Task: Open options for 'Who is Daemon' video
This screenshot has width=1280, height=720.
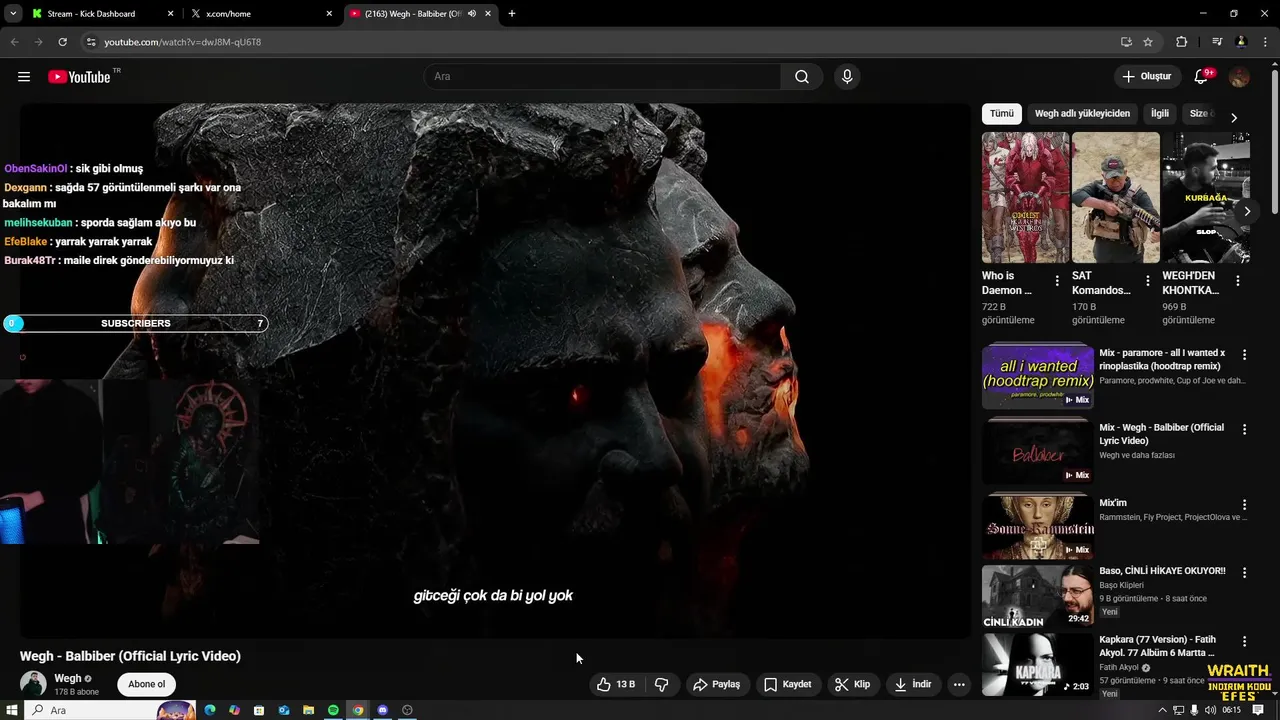Action: coord(1057,281)
